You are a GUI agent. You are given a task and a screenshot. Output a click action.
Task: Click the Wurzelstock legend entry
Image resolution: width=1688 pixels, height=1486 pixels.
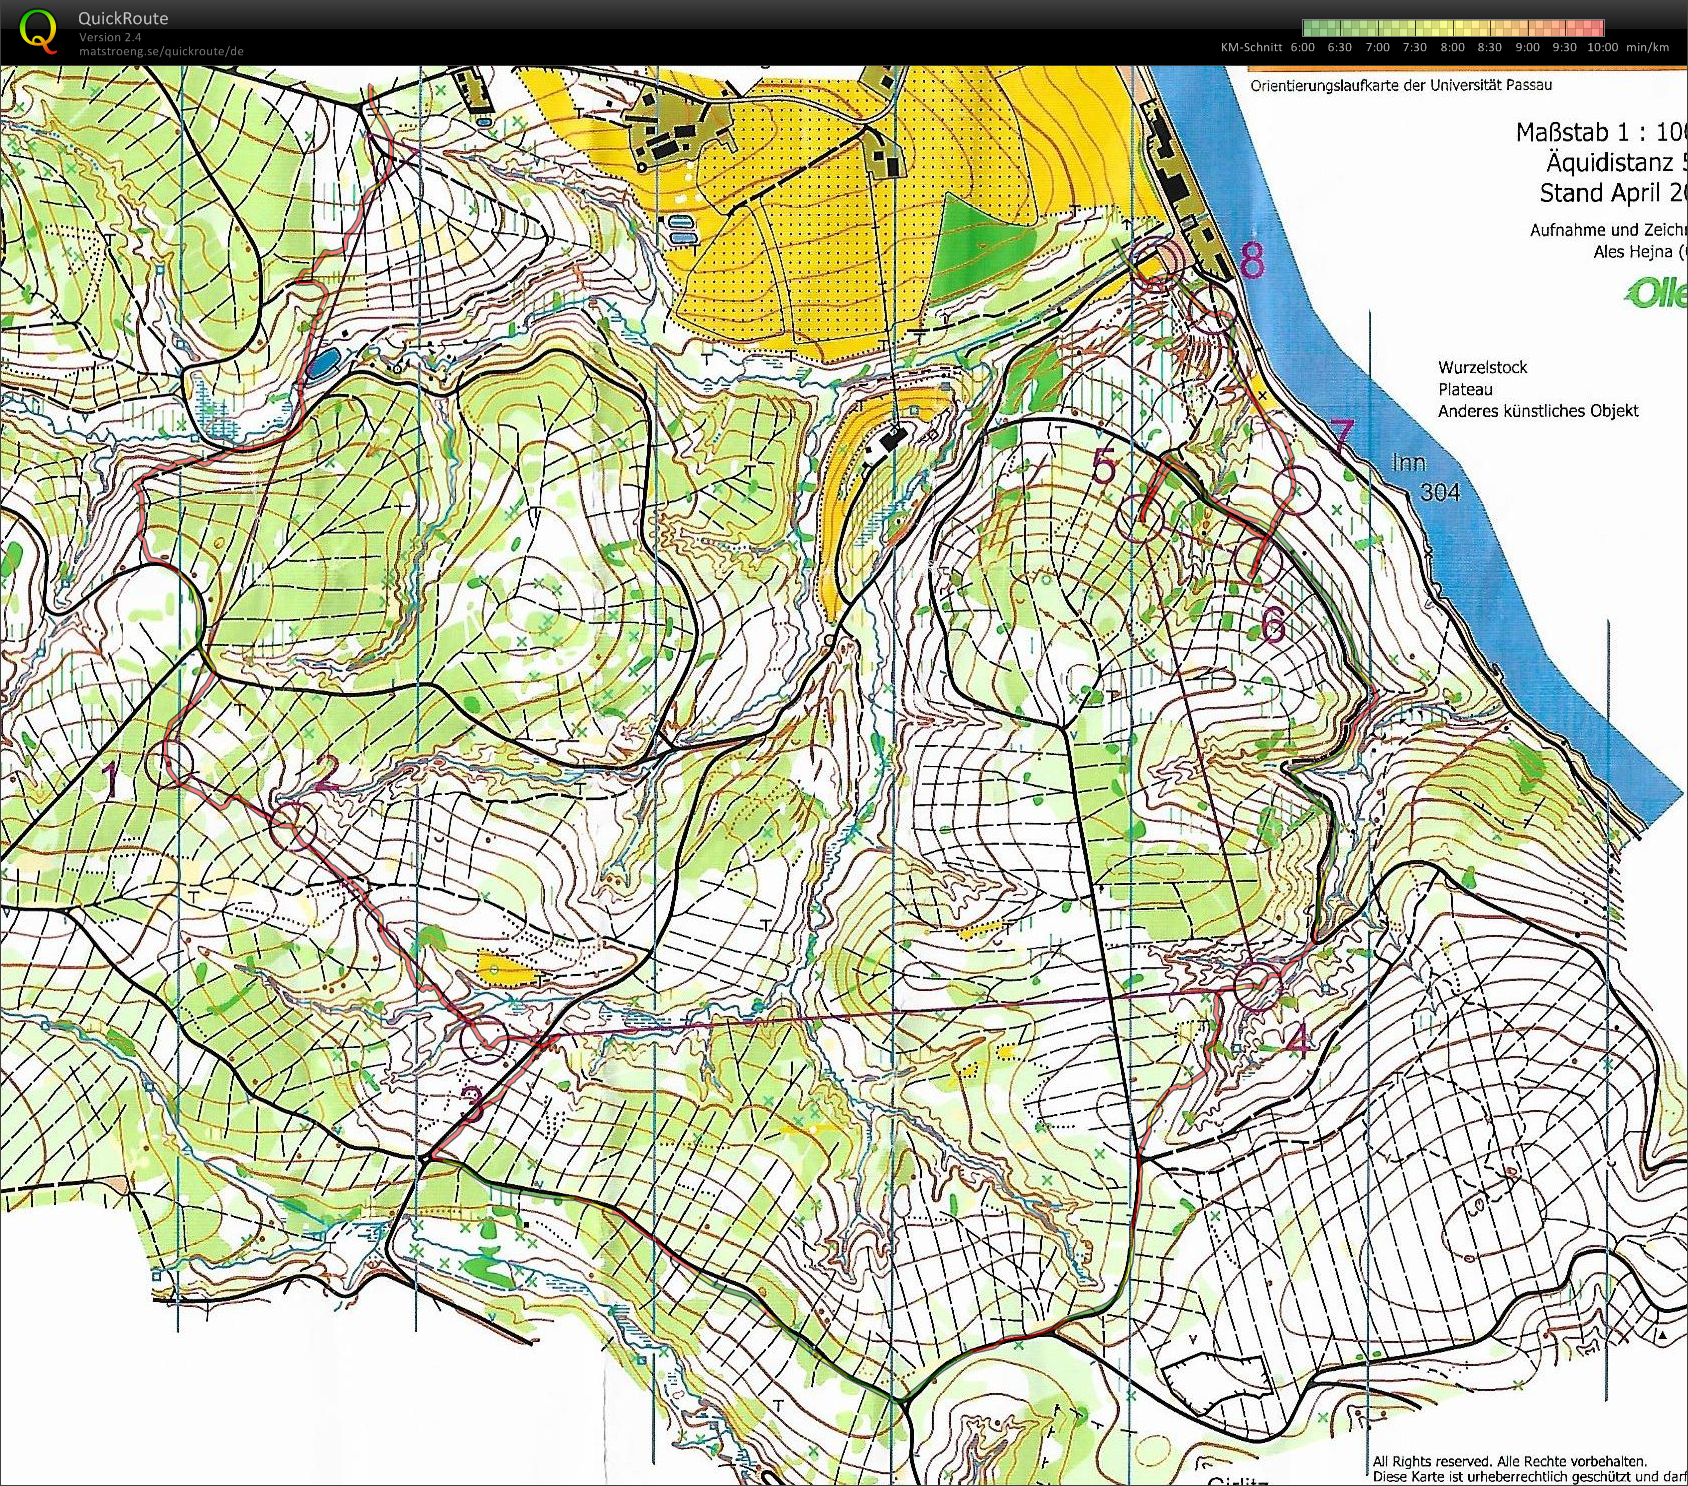coord(1483,367)
